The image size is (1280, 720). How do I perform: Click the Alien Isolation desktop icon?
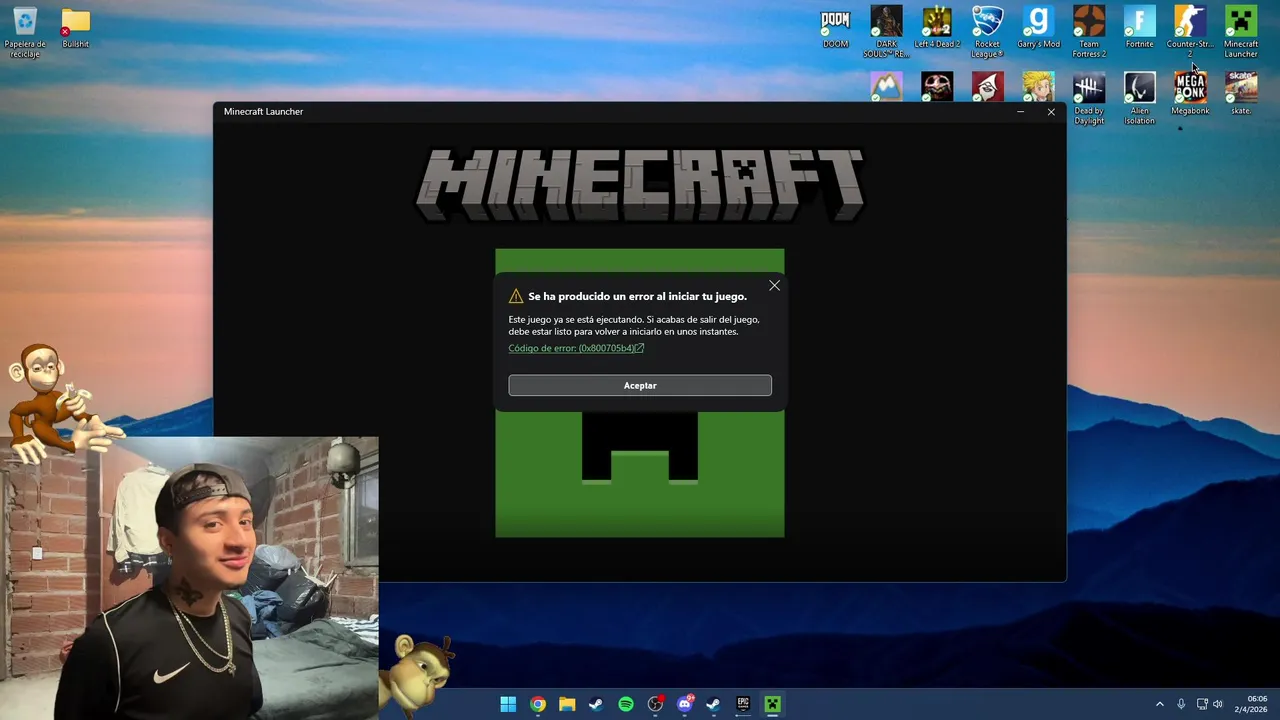1139,98
